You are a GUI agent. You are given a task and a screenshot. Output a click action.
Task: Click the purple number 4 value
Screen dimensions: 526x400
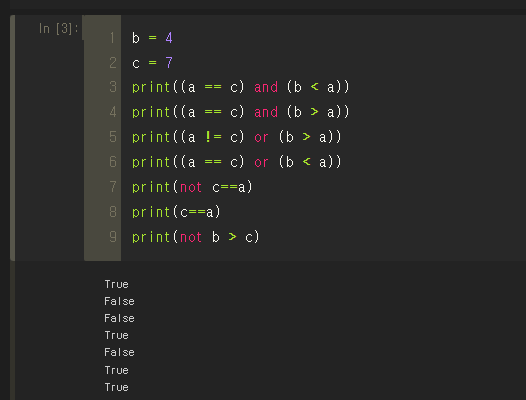[x=169, y=38]
